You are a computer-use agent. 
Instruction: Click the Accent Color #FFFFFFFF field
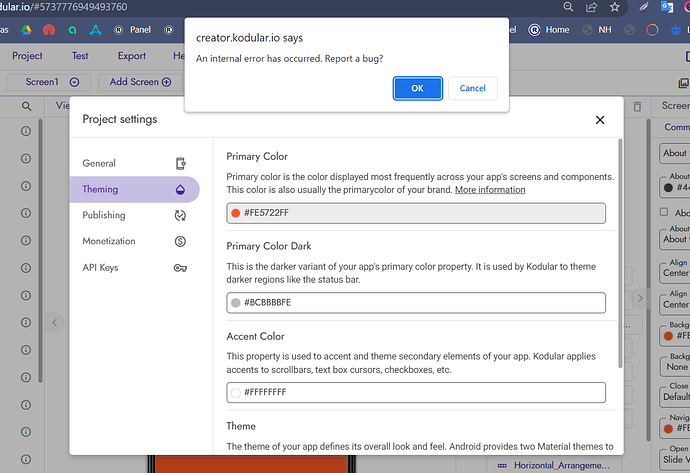(x=416, y=392)
